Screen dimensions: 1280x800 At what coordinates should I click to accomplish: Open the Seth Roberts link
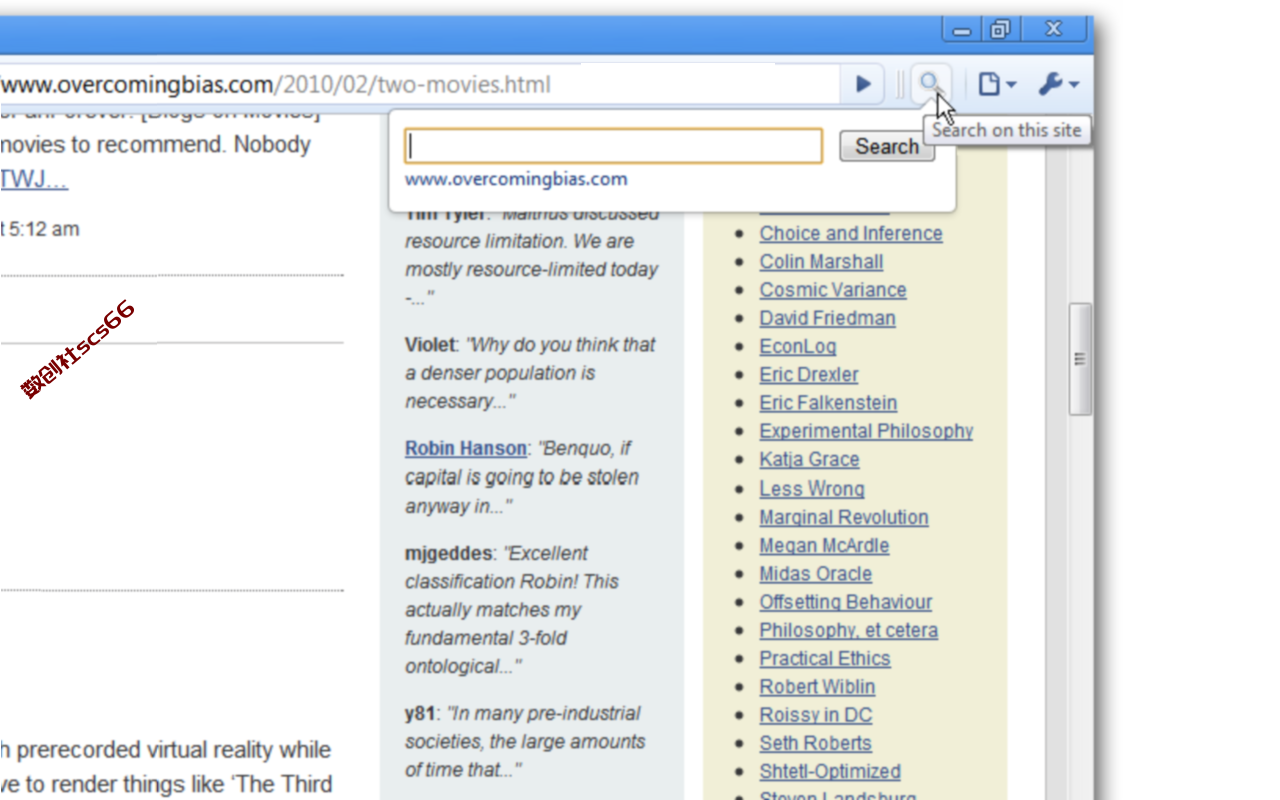click(x=815, y=743)
